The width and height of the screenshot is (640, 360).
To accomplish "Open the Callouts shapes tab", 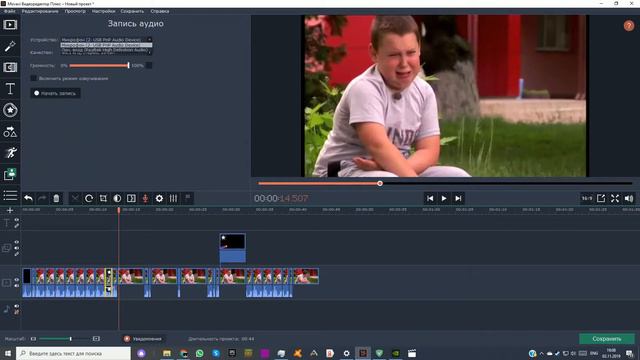I will 10,131.
